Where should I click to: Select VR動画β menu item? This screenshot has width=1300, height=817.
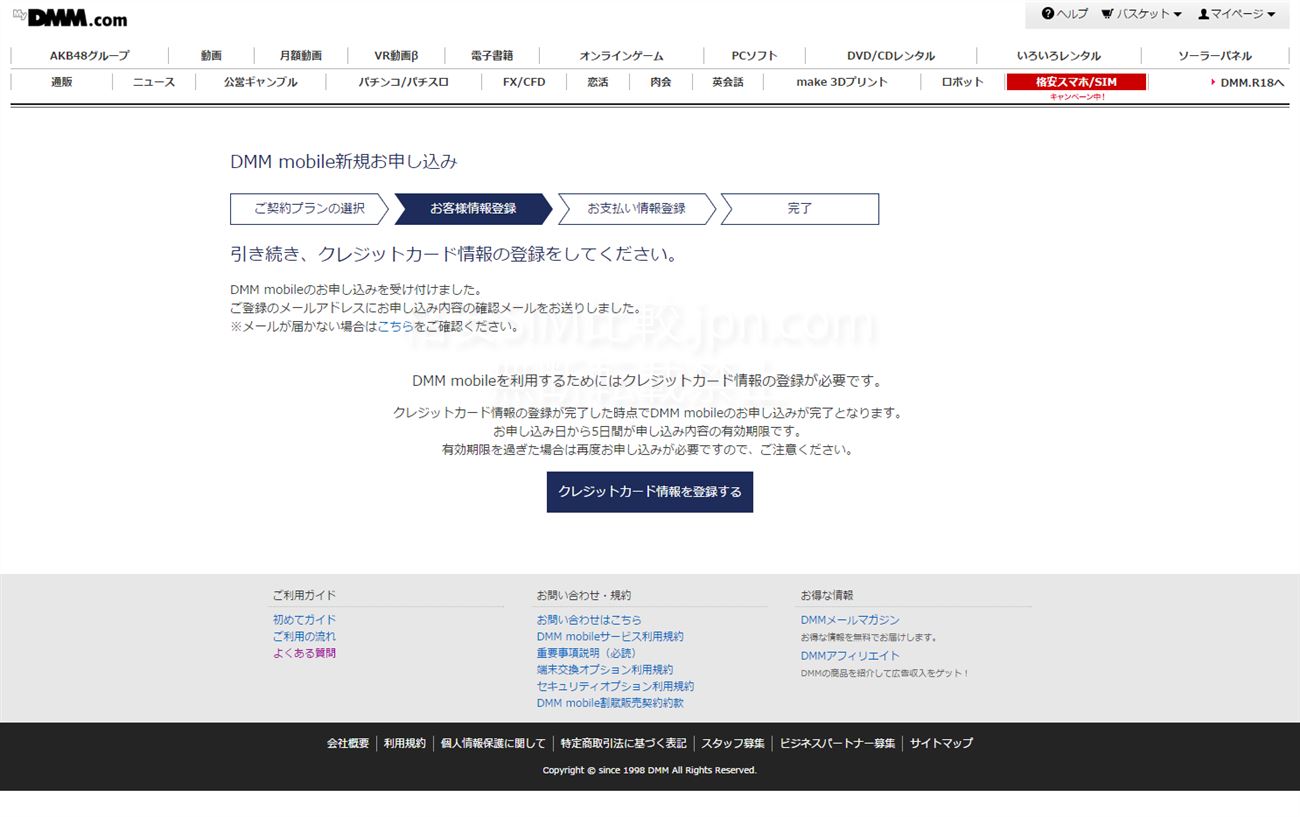point(396,56)
